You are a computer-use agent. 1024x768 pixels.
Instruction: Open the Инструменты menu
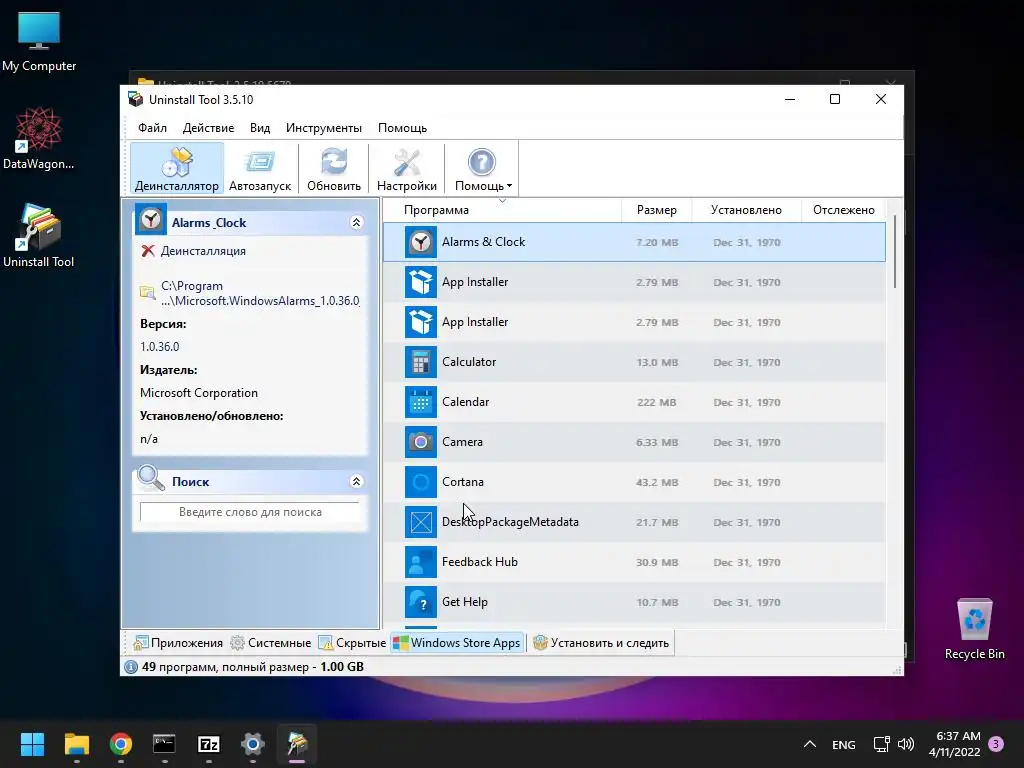coord(324,128)
